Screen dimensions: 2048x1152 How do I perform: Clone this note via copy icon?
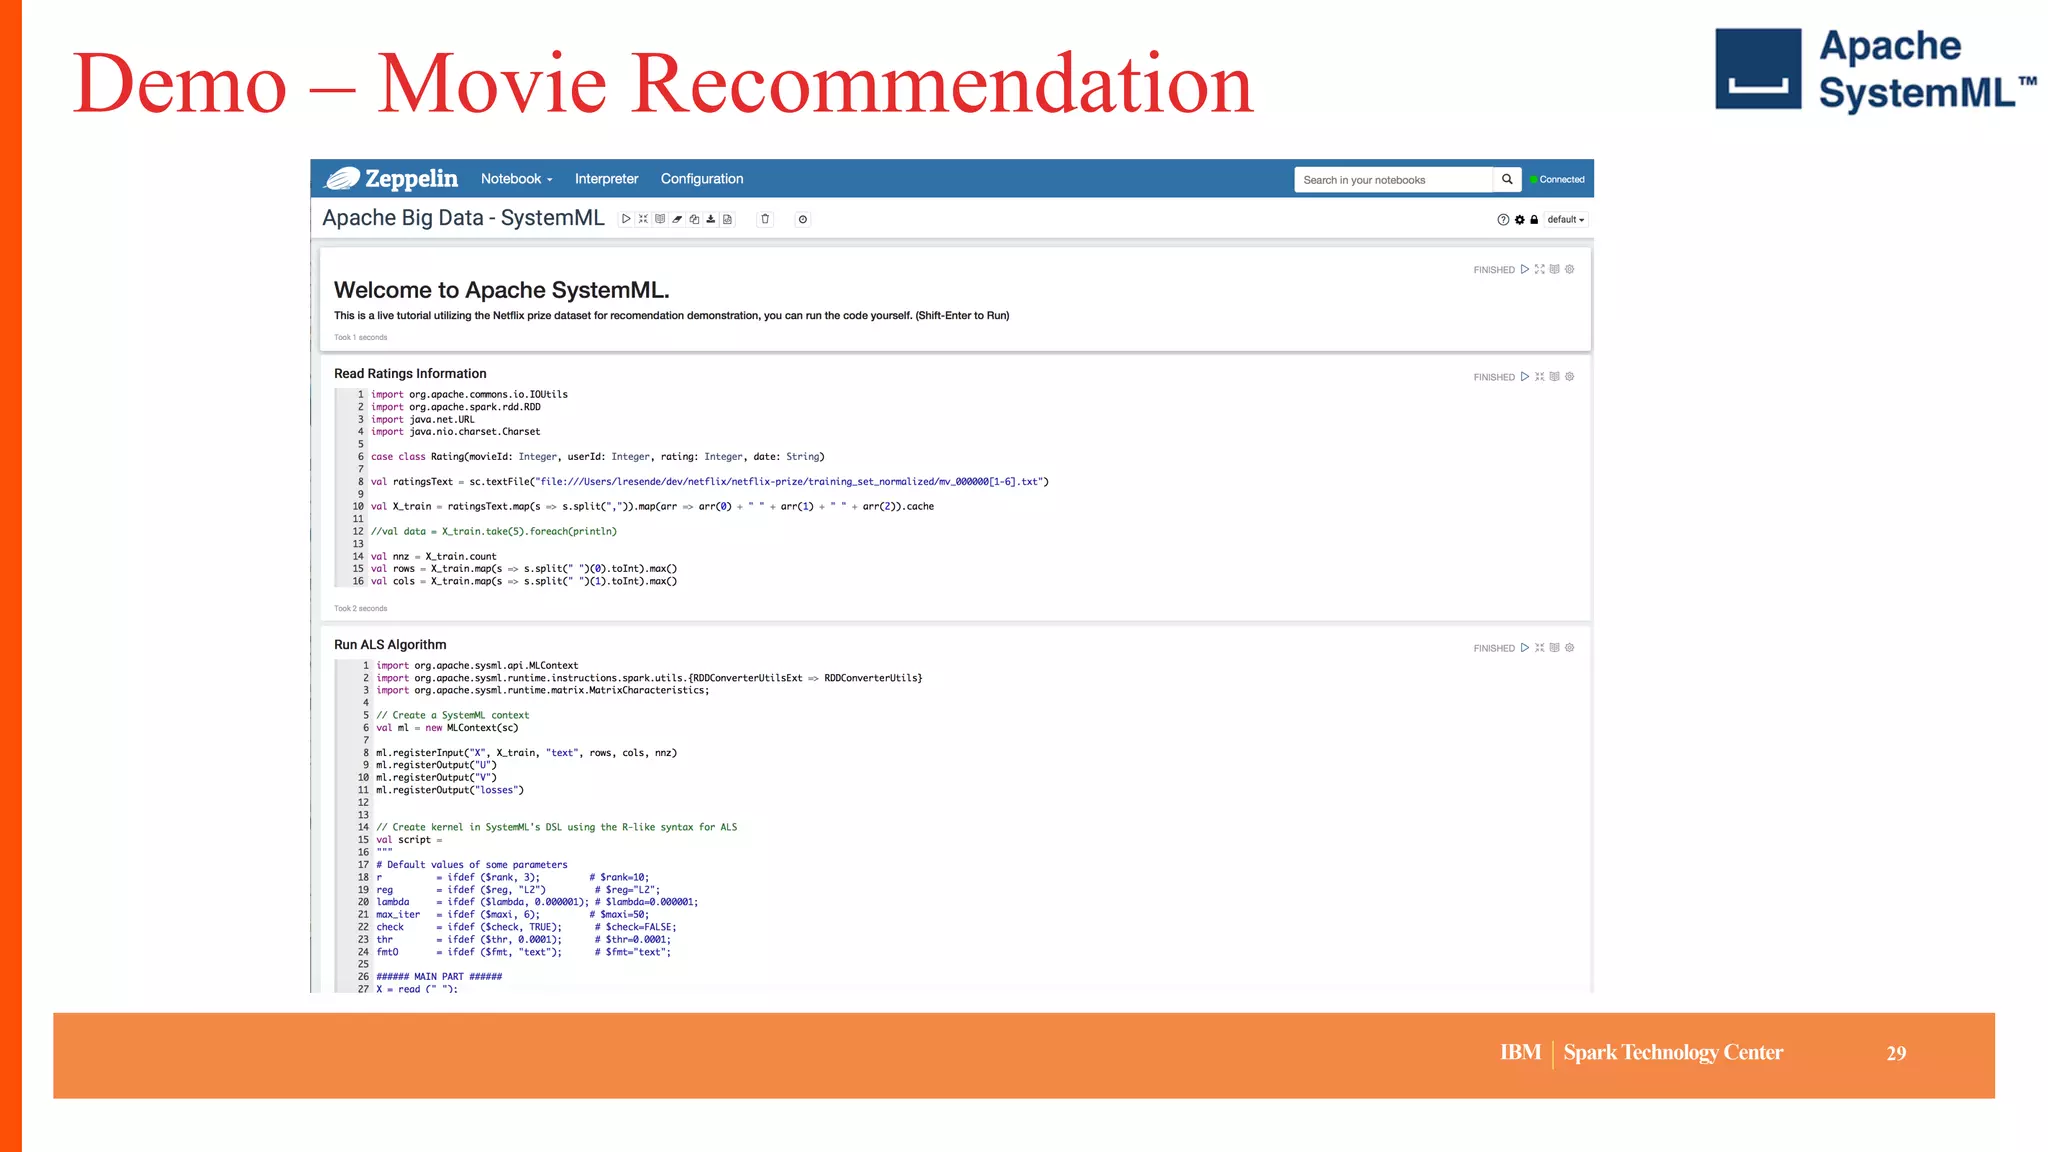coord(694,219)
